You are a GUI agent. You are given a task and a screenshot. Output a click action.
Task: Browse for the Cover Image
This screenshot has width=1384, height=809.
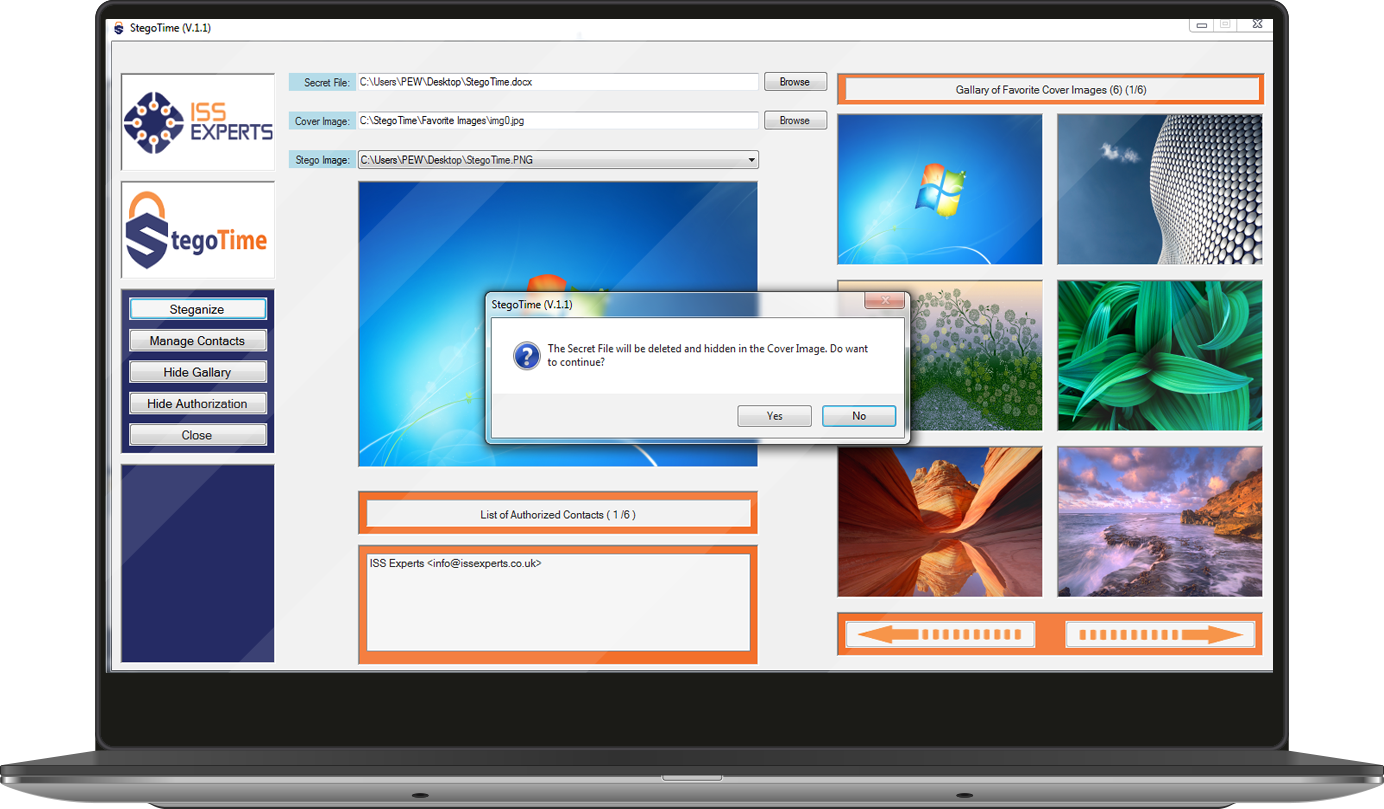pos(795,121)
